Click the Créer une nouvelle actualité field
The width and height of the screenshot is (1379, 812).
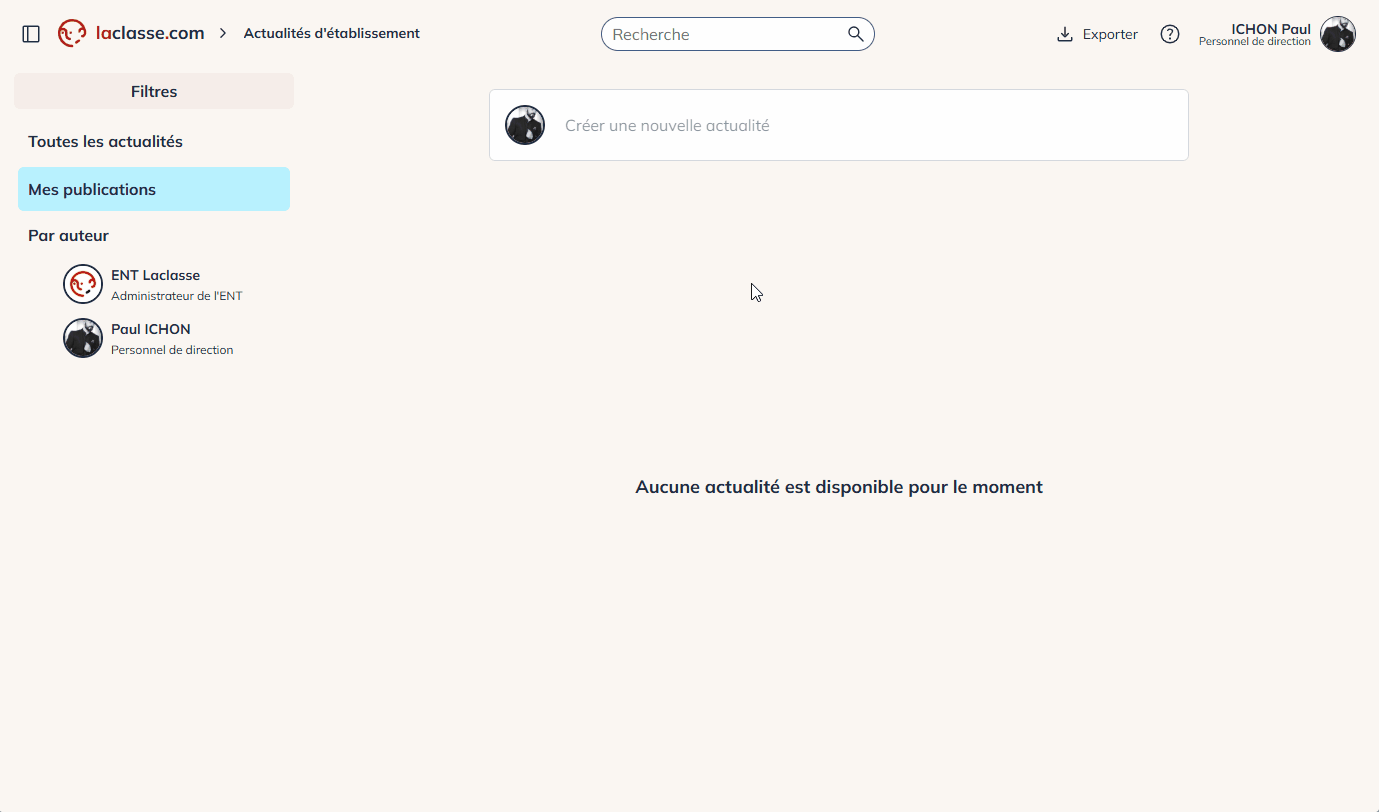860,126
